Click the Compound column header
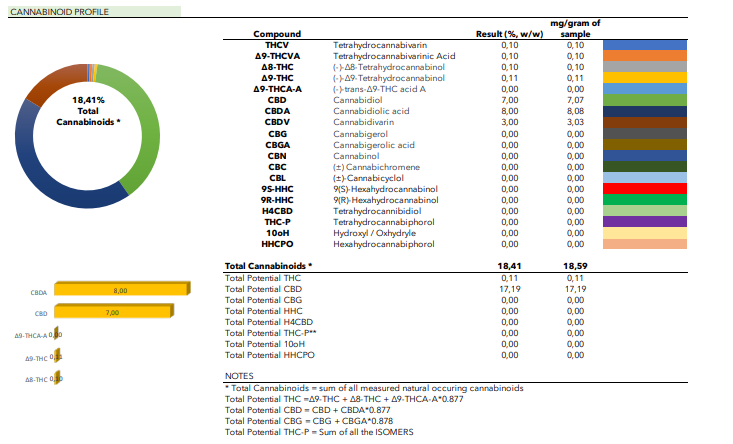The width and height of the screenshot is (733, 444). (278, 34)
